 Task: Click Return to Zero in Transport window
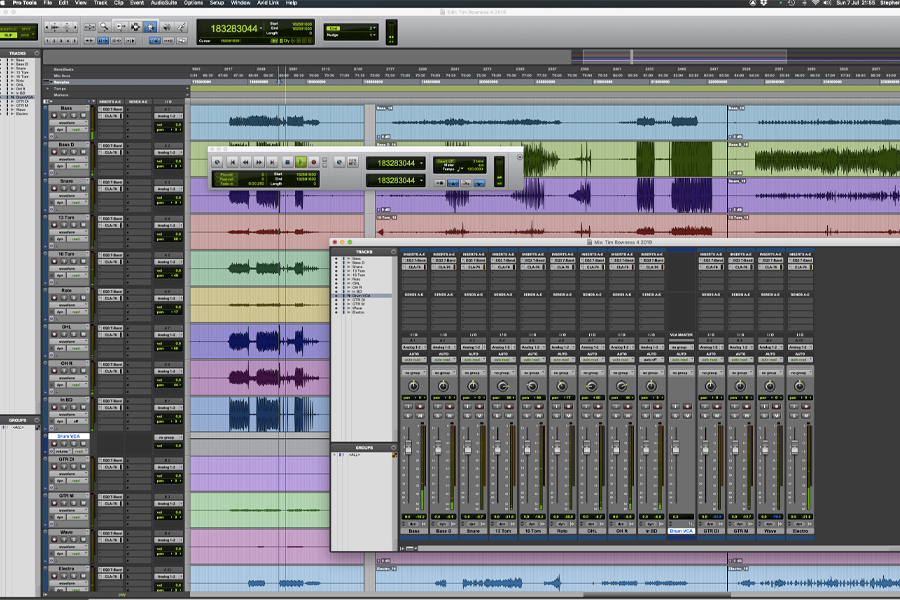pyautogui.click(x=232, y=162)
